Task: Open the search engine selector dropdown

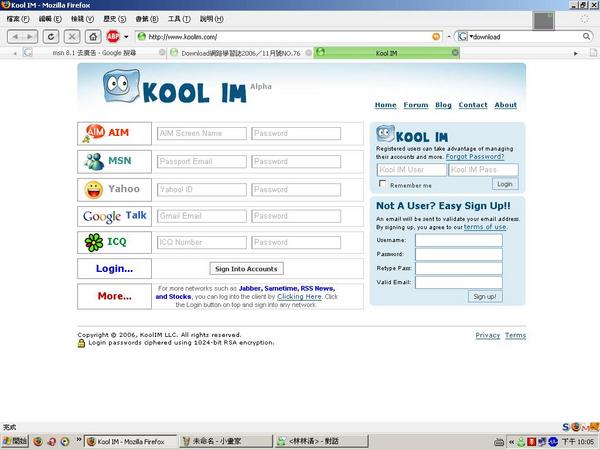Action: [x=465, y=37]
